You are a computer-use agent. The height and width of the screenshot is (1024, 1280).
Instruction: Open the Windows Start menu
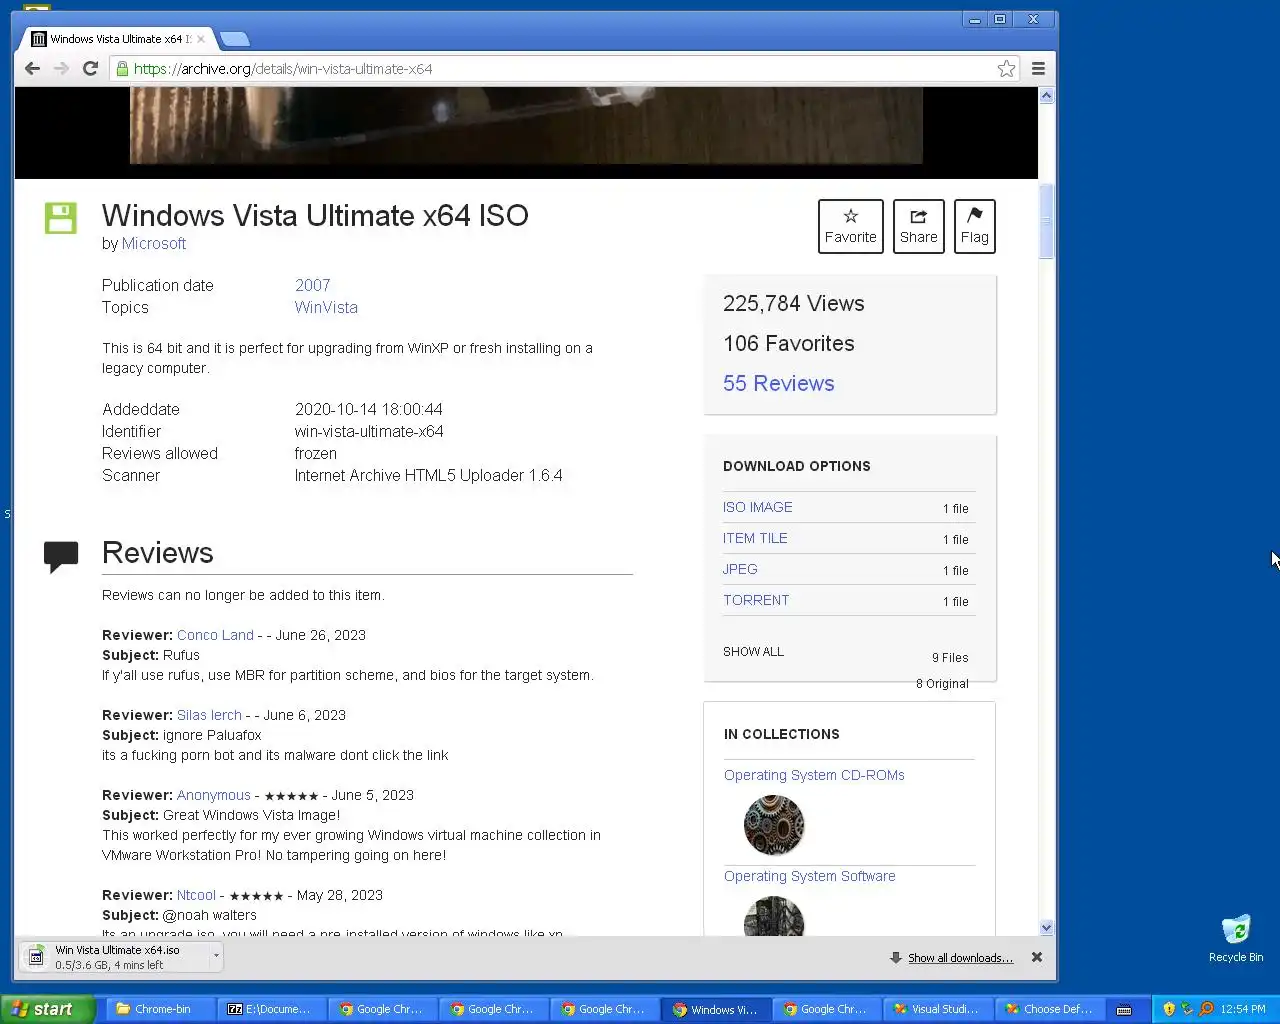47,1009
